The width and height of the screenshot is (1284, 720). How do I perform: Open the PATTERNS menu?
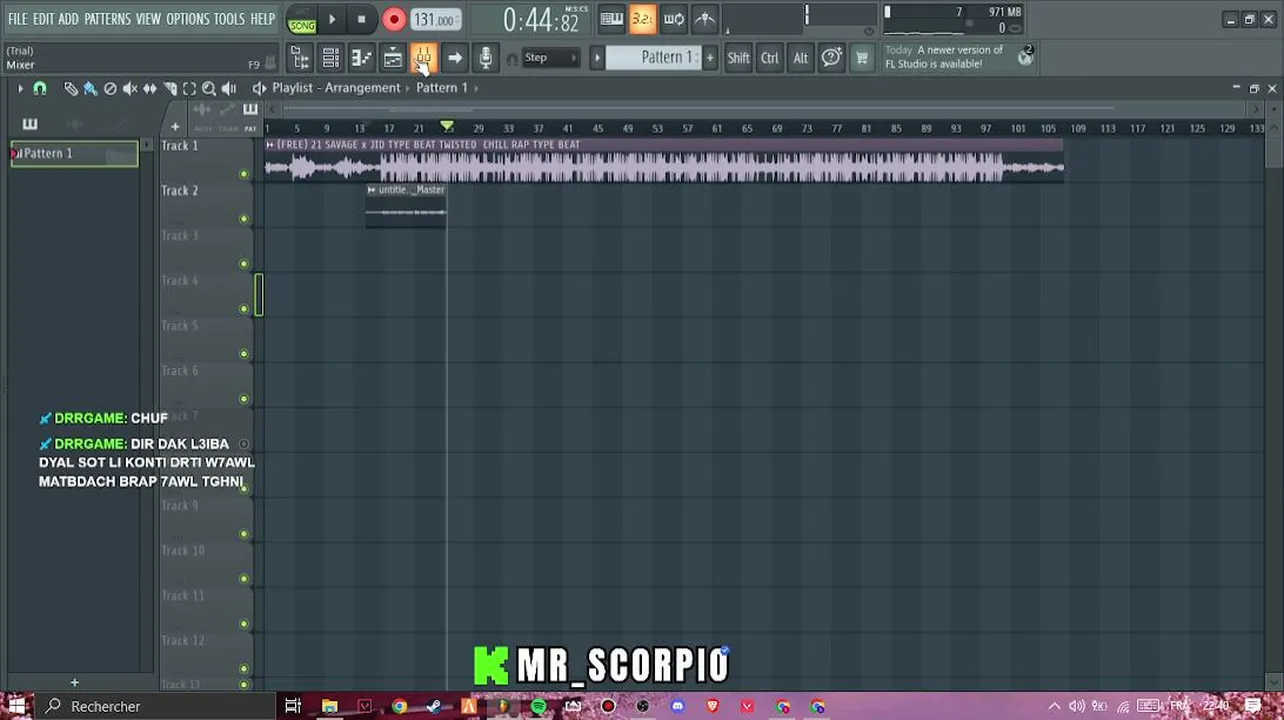click(107, 19)
